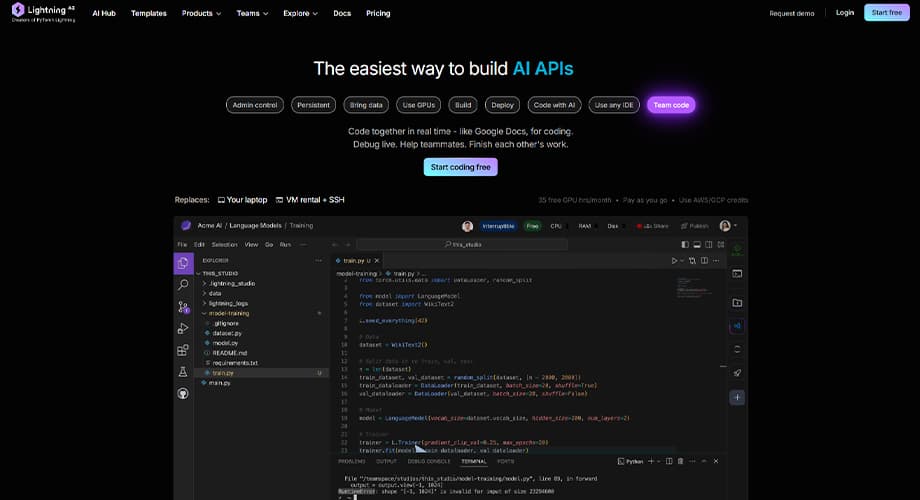This screenshot has height=500, width=920.
Task: Open the Go menu
Action: pos(269,245)
